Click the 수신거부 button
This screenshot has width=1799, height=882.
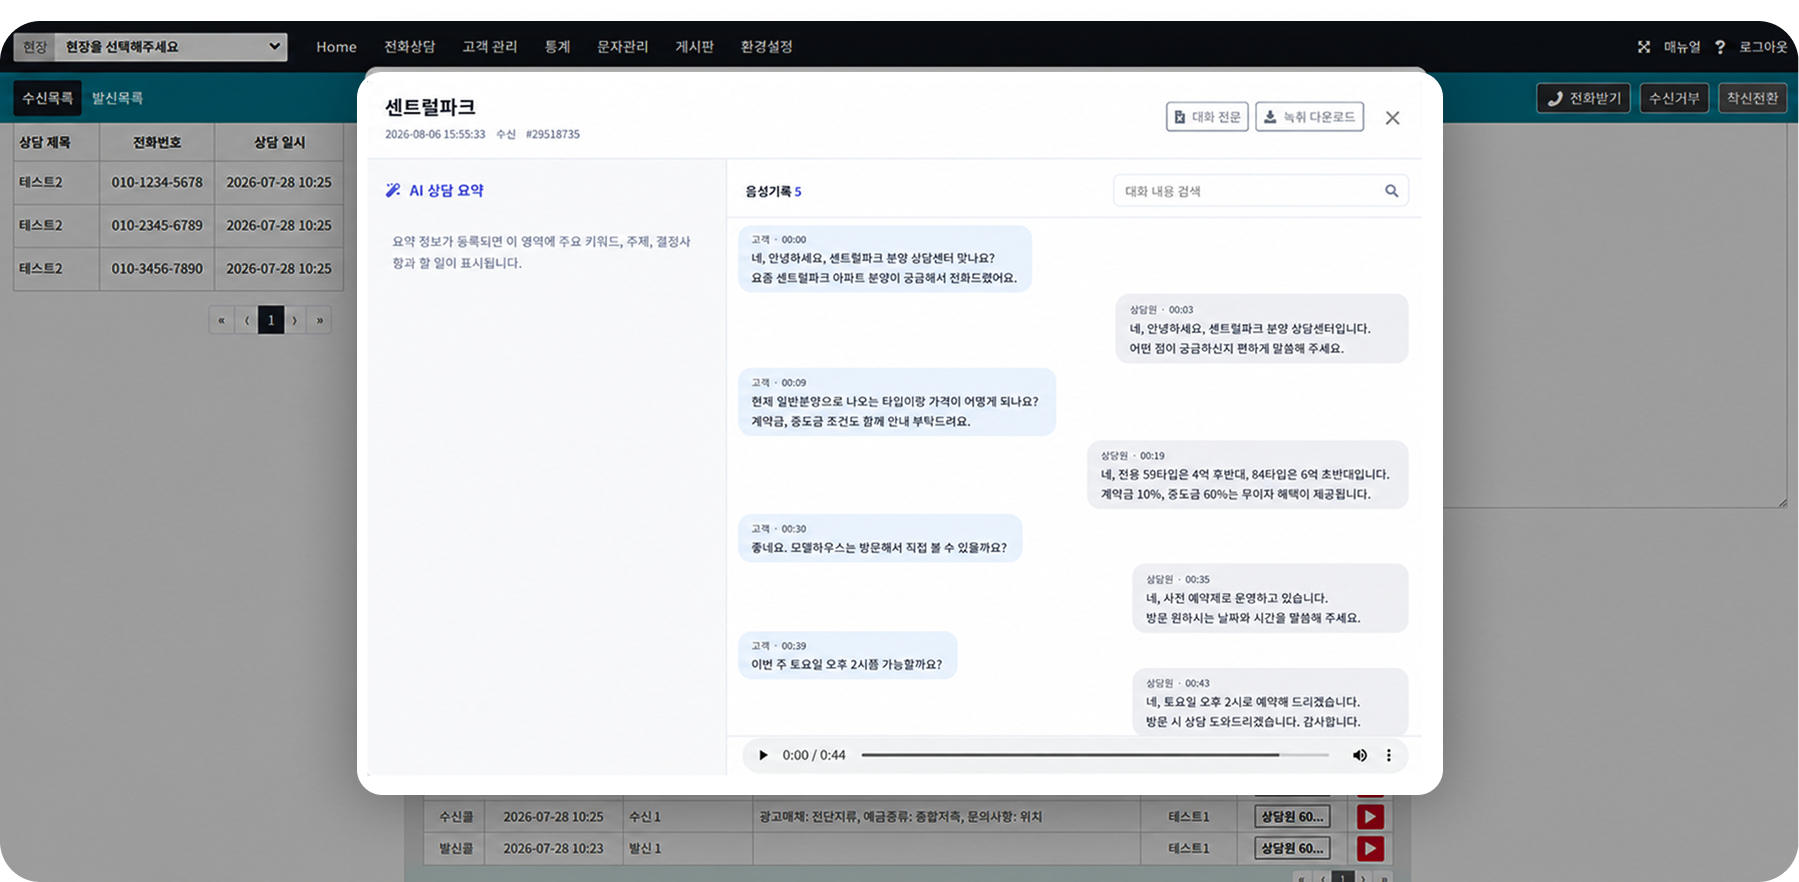[1674, 98]
